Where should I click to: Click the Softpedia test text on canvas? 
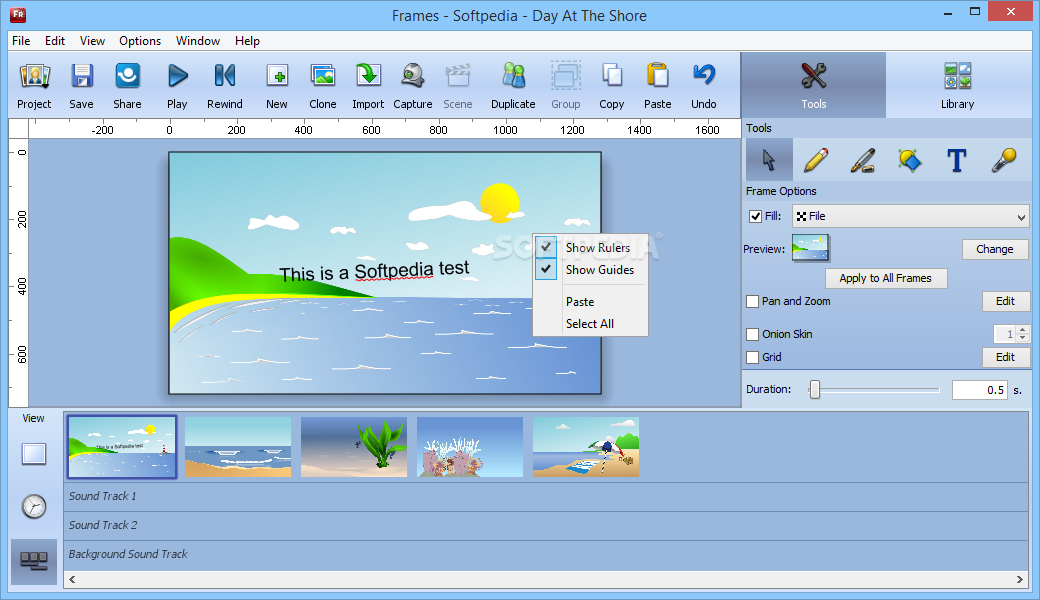[374, 272]
